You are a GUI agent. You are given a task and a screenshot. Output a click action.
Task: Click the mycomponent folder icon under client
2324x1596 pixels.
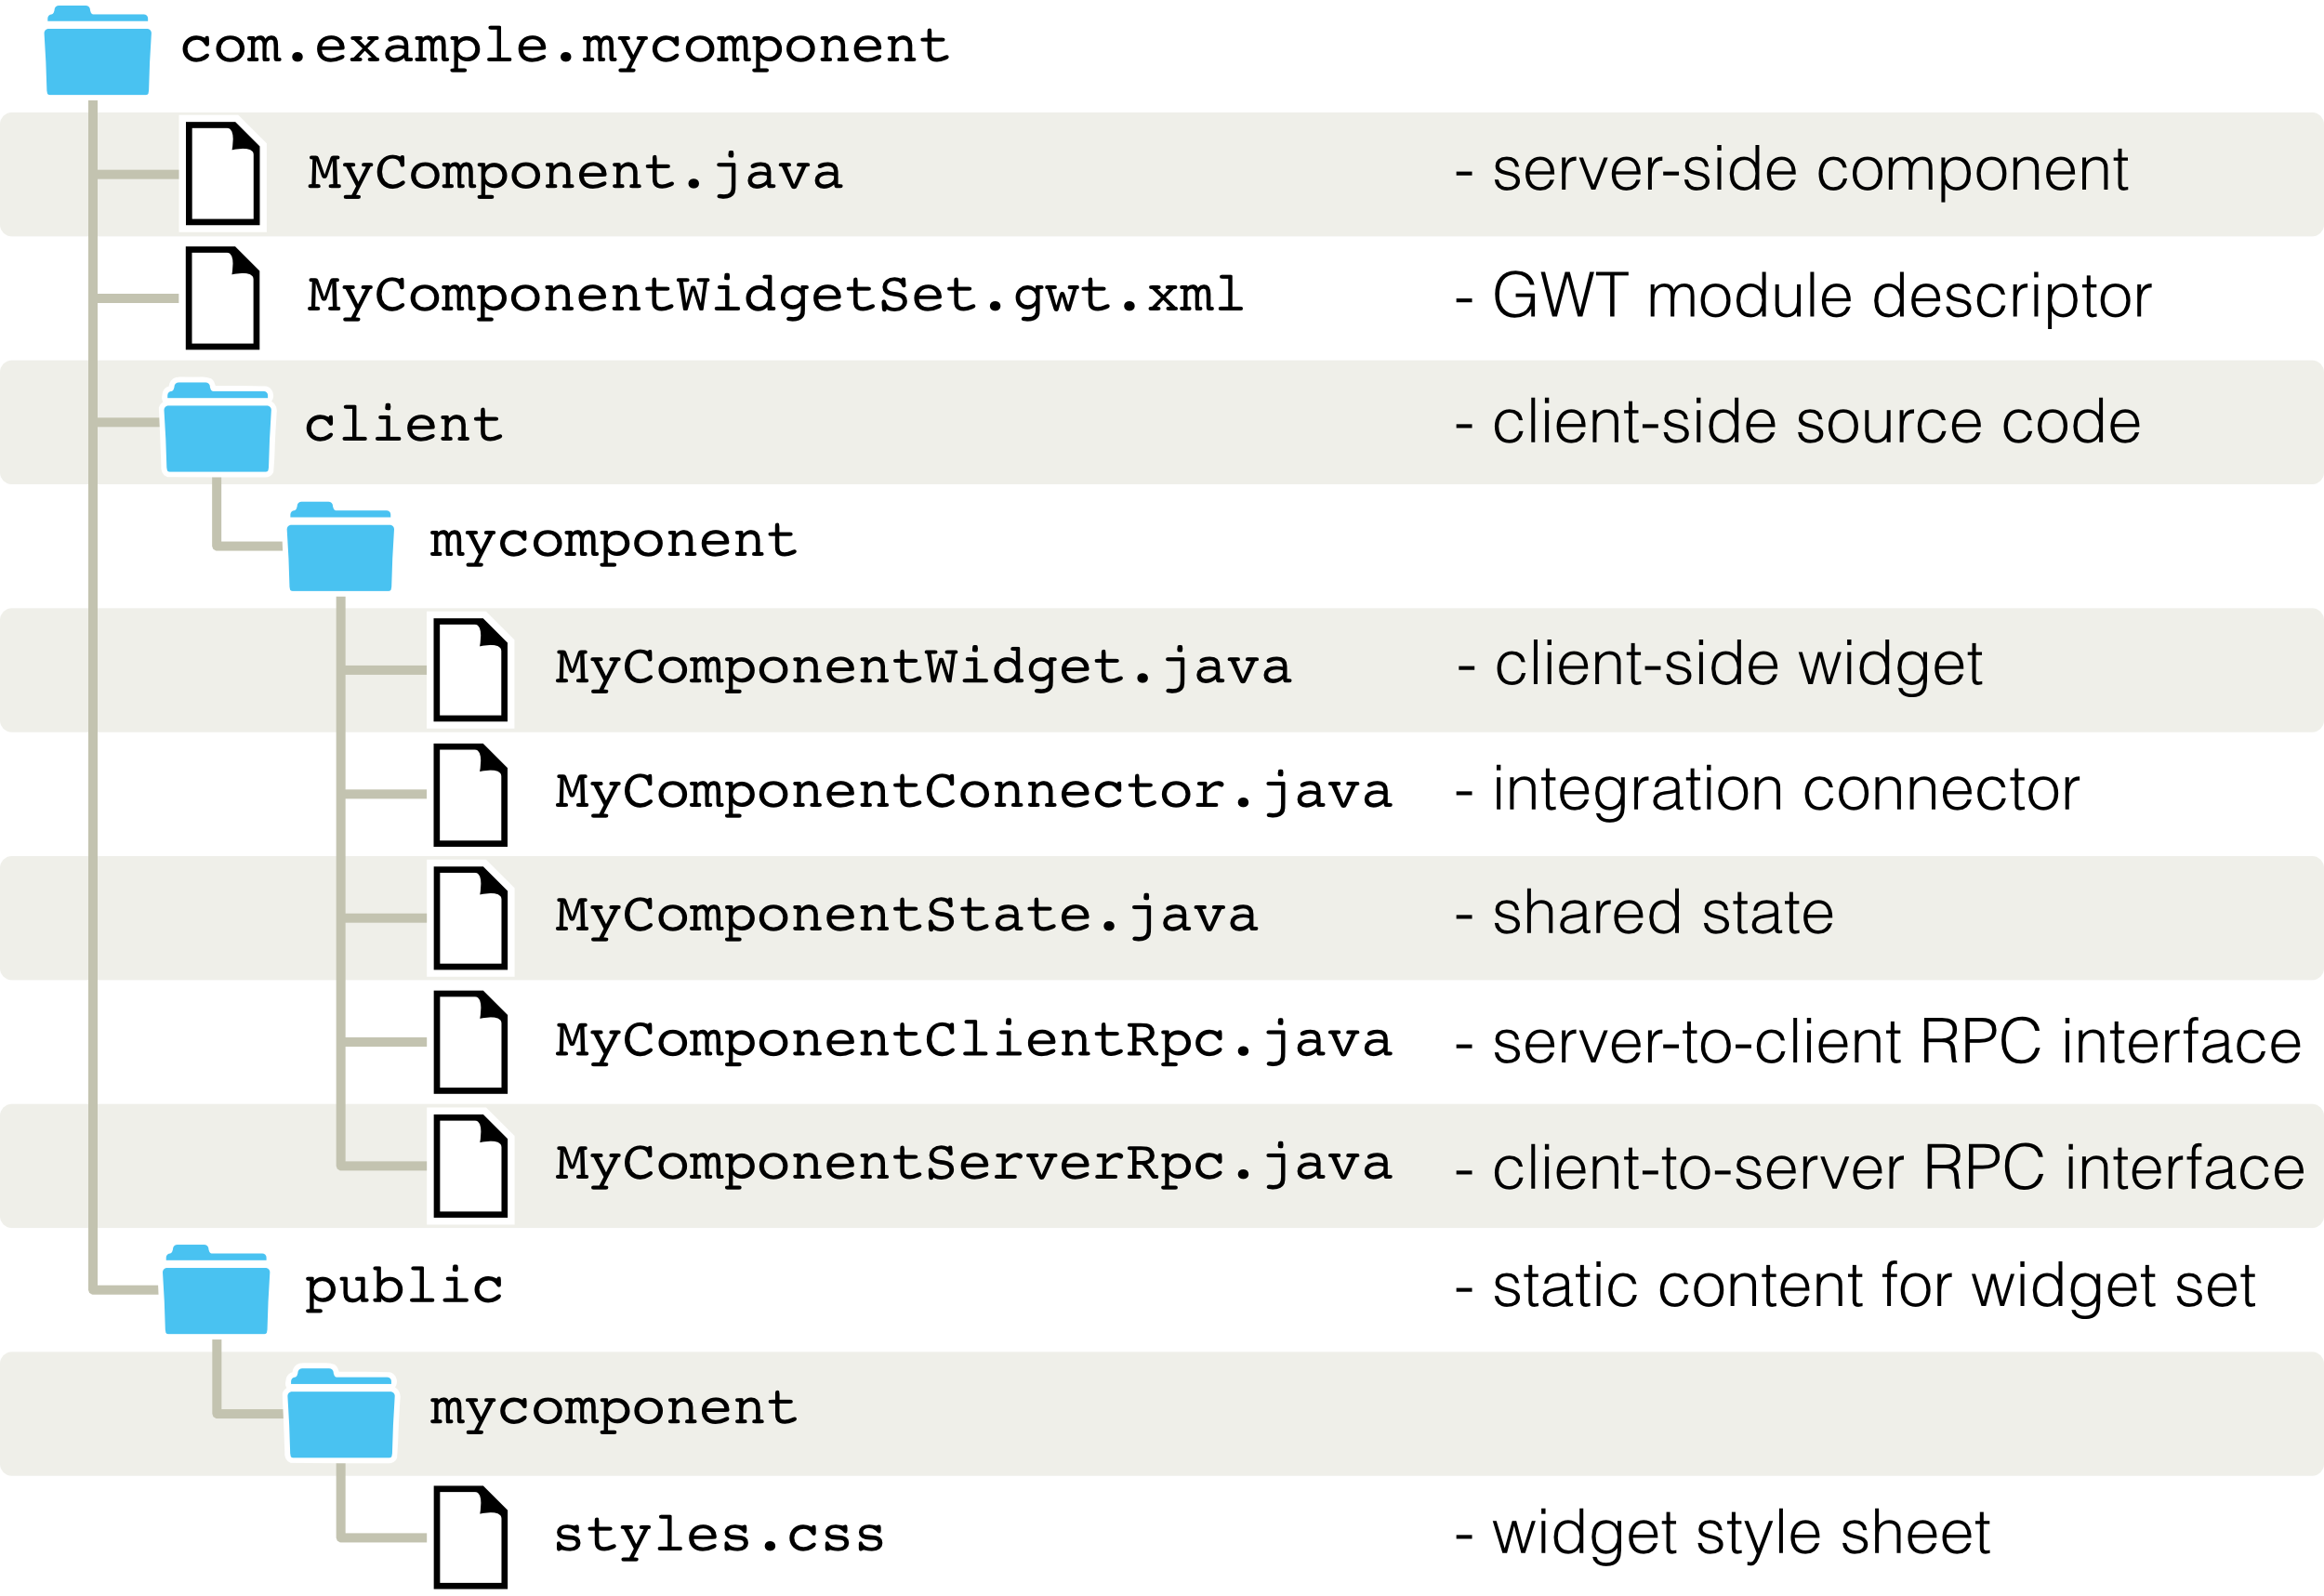[x=341, y=547]
